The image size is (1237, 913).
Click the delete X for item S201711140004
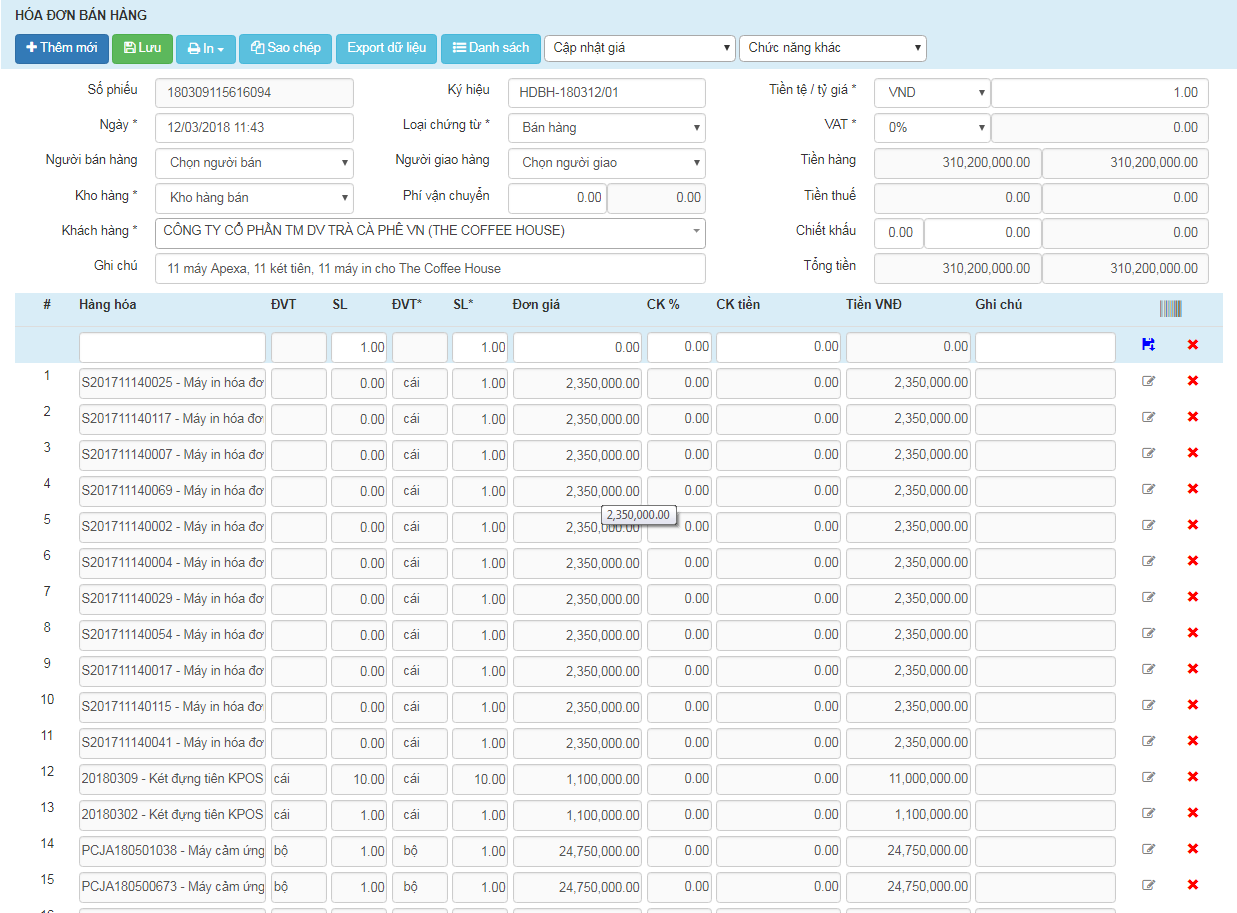tap(1192, 561)
